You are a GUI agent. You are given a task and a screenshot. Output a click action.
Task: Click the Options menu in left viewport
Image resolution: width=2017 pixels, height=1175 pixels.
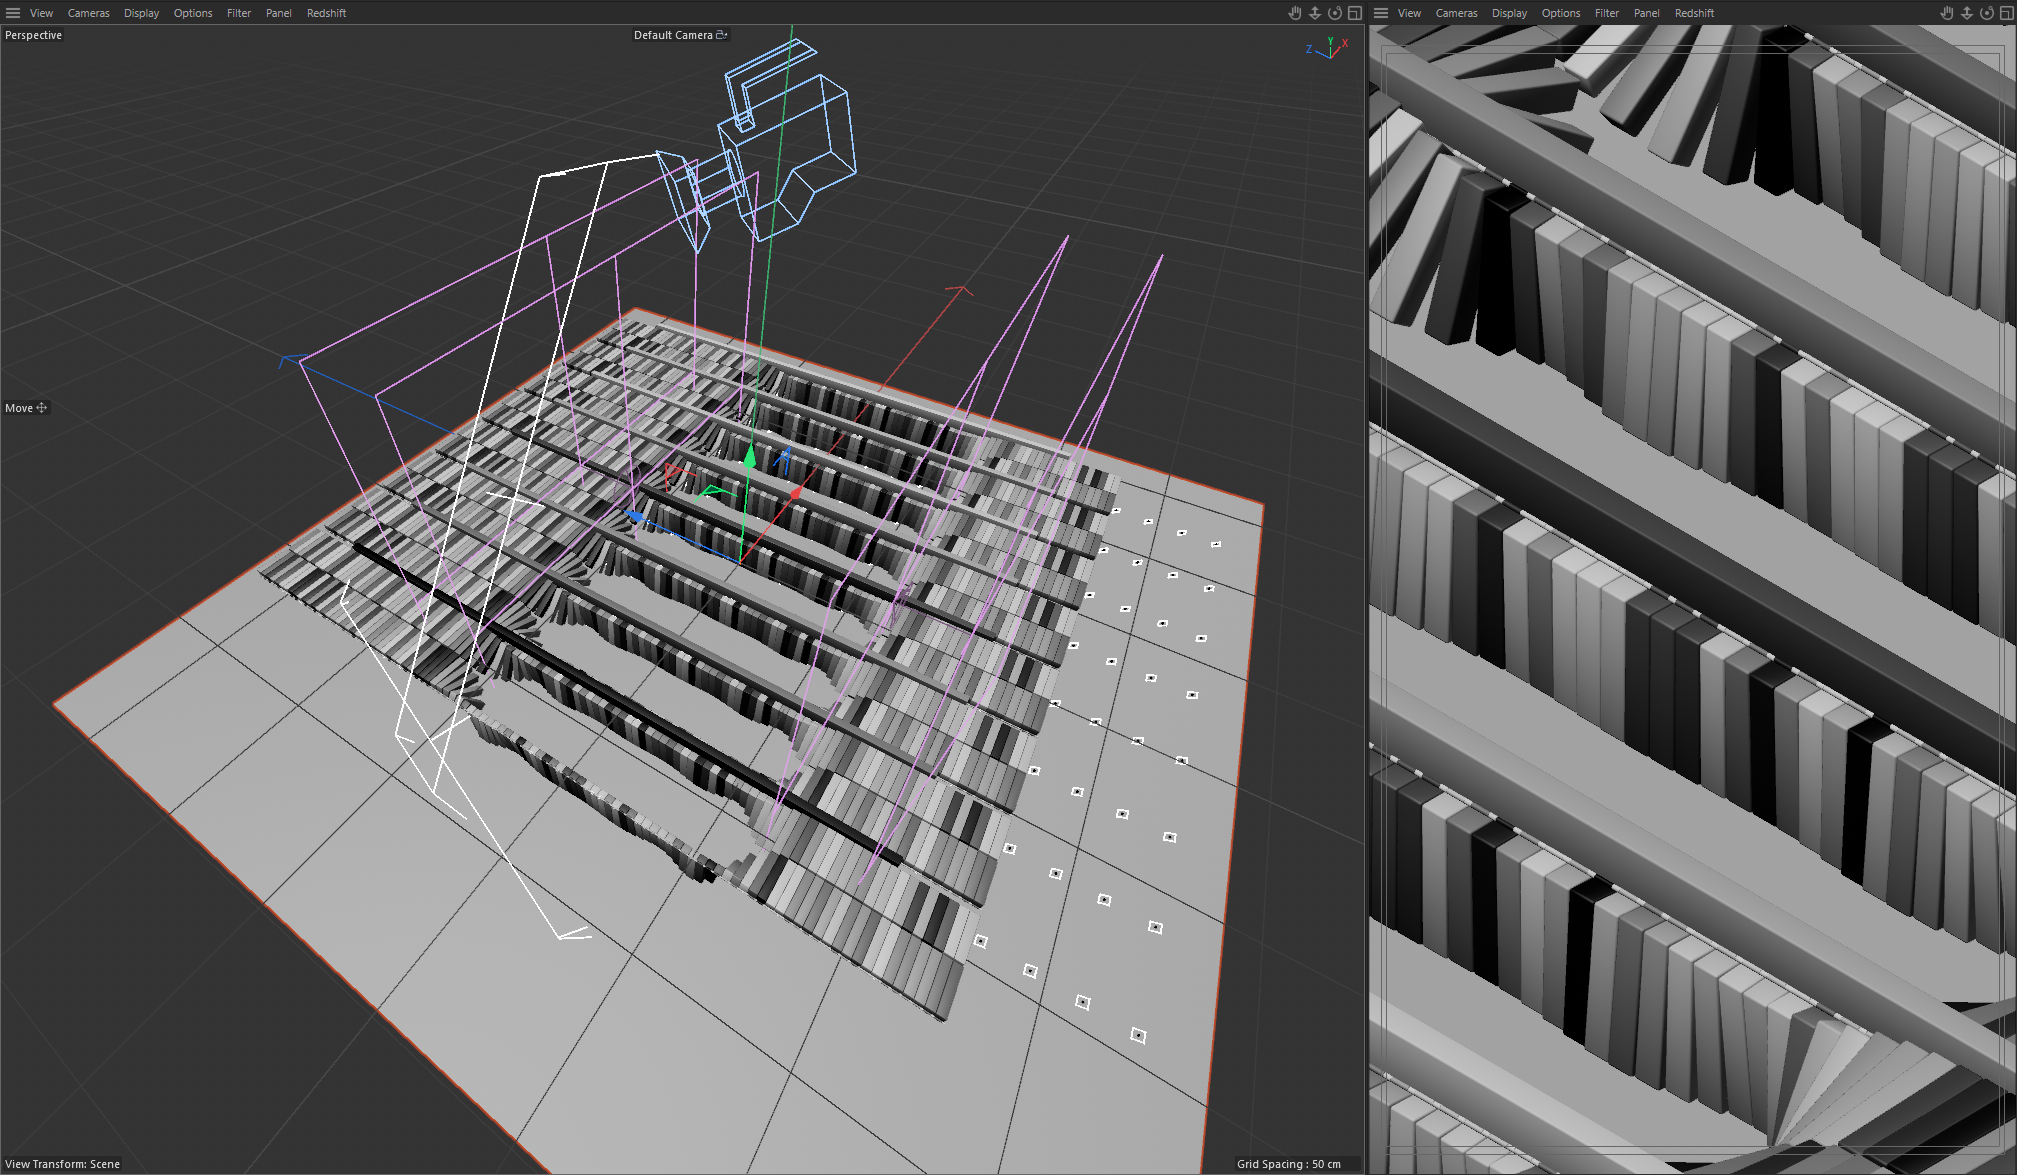point(193,13)
